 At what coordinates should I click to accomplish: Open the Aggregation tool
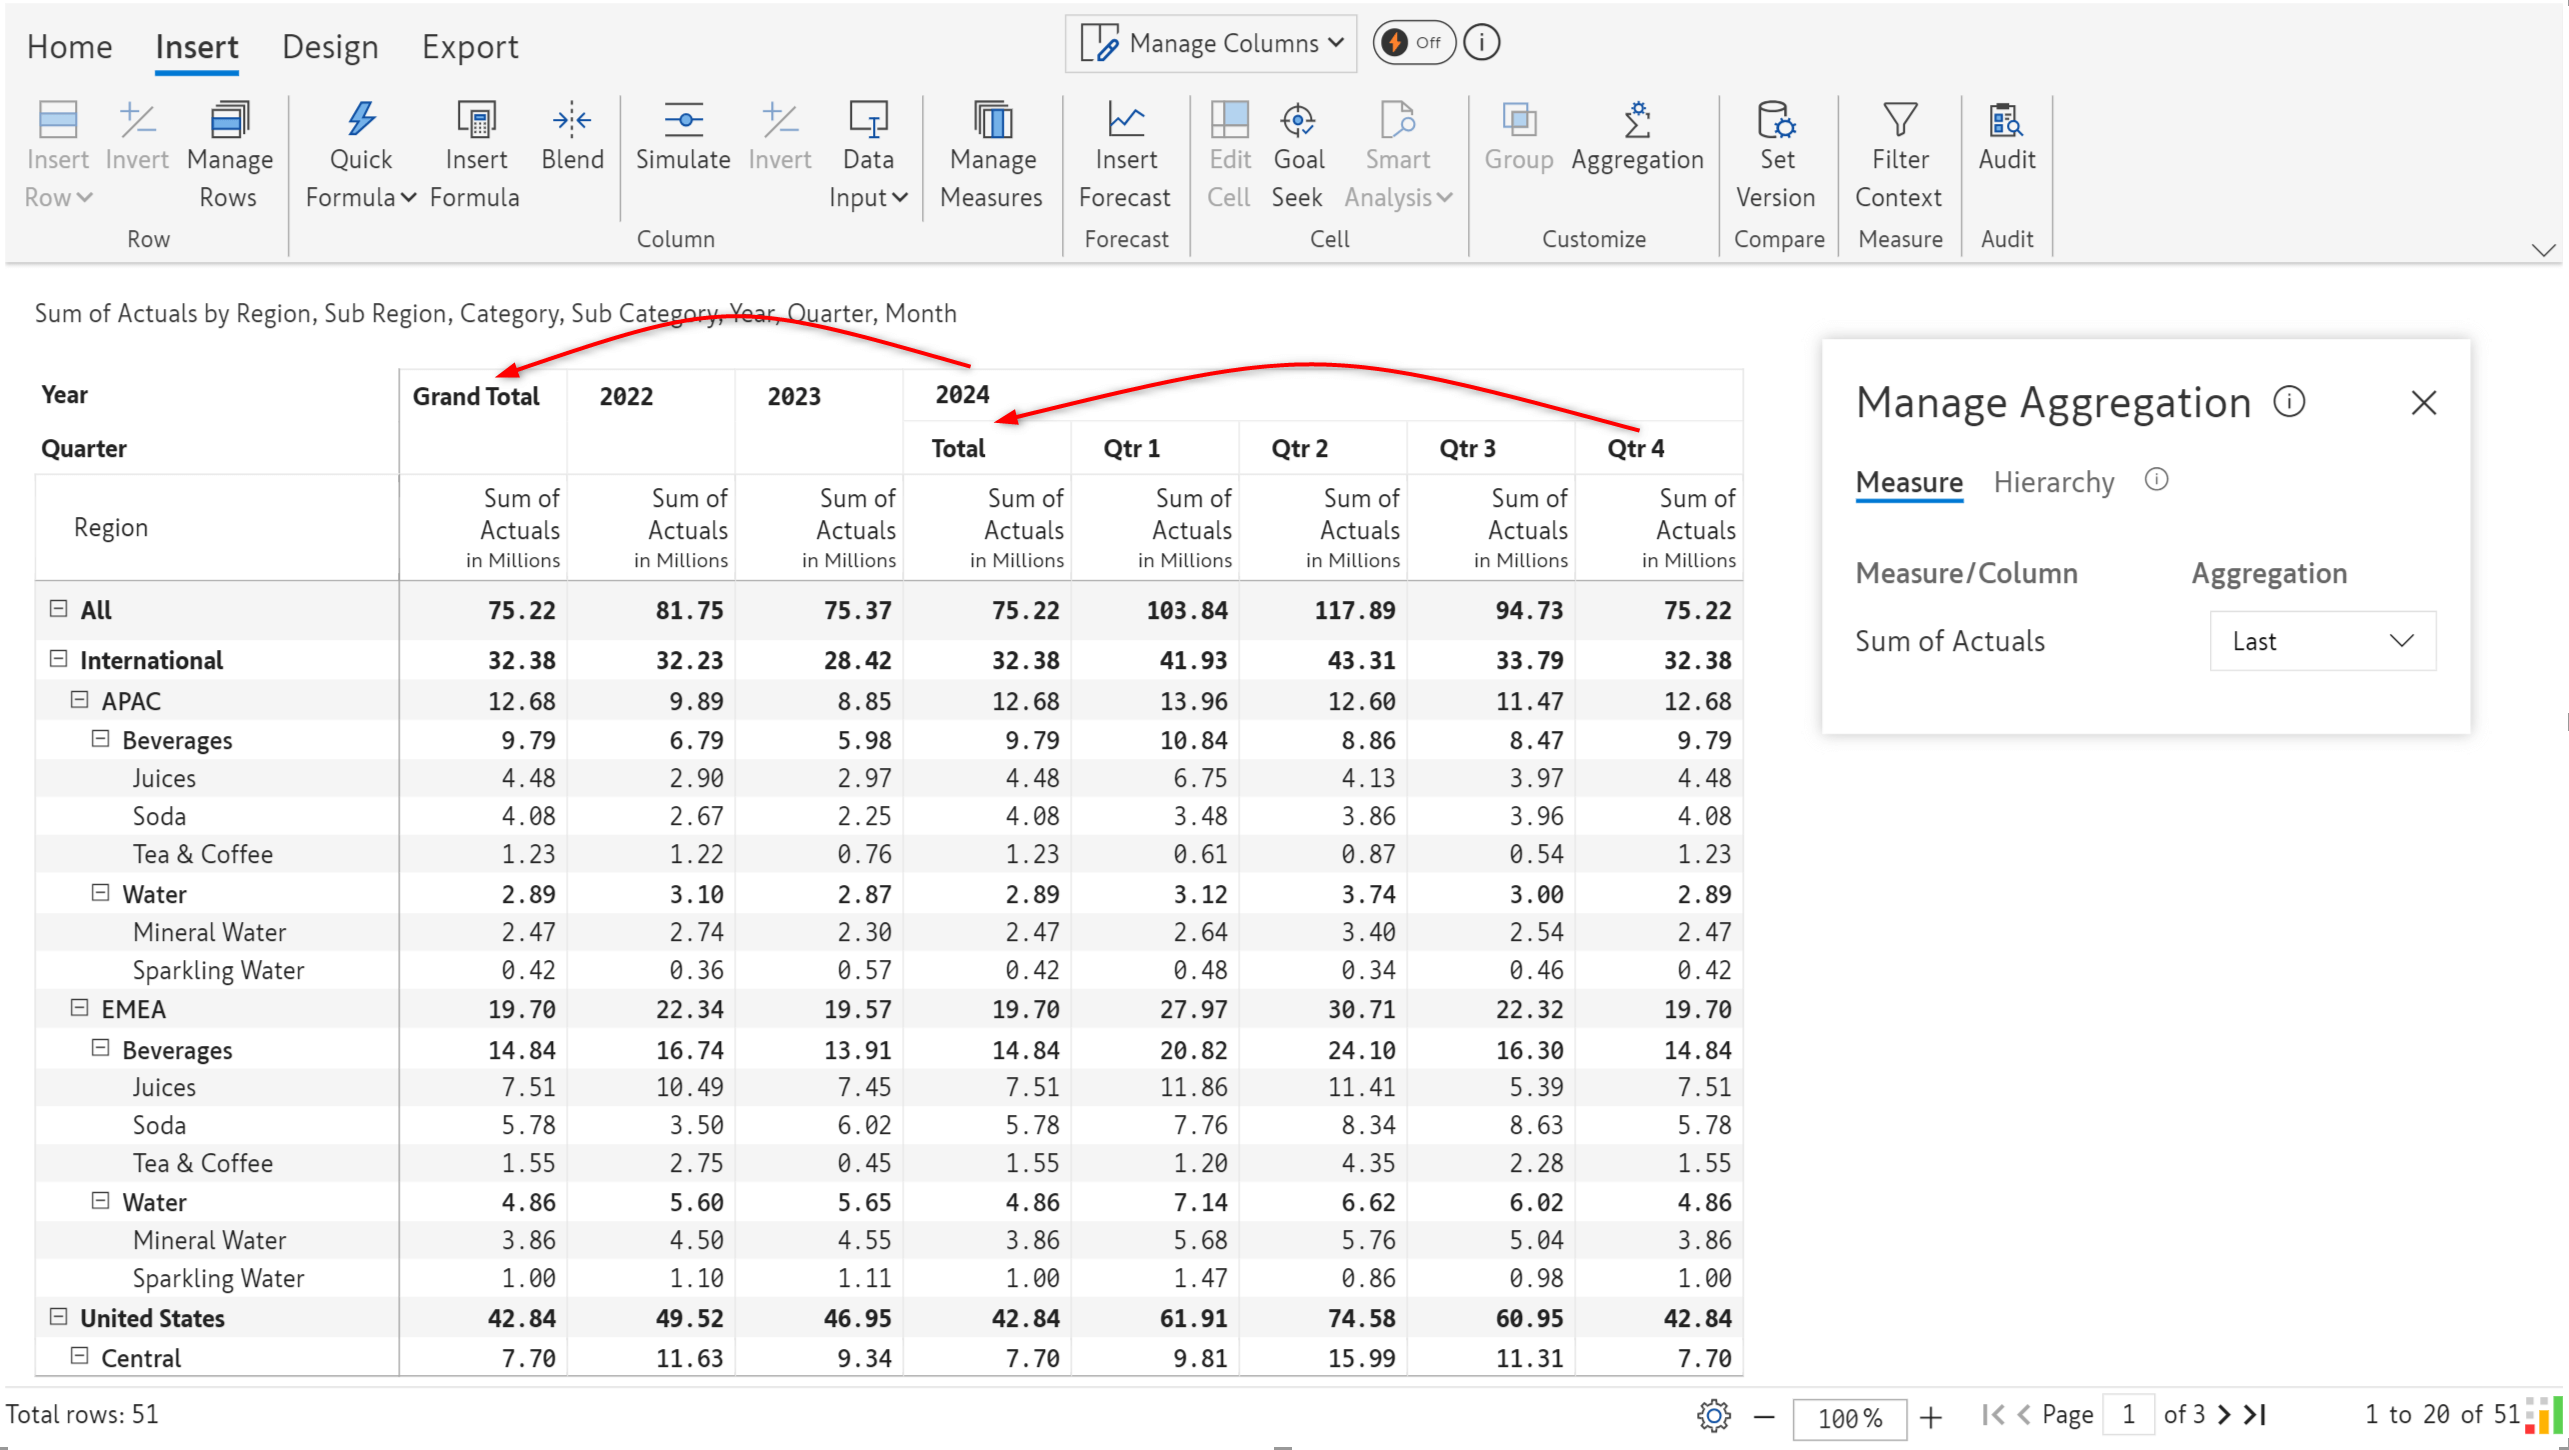1637,137
